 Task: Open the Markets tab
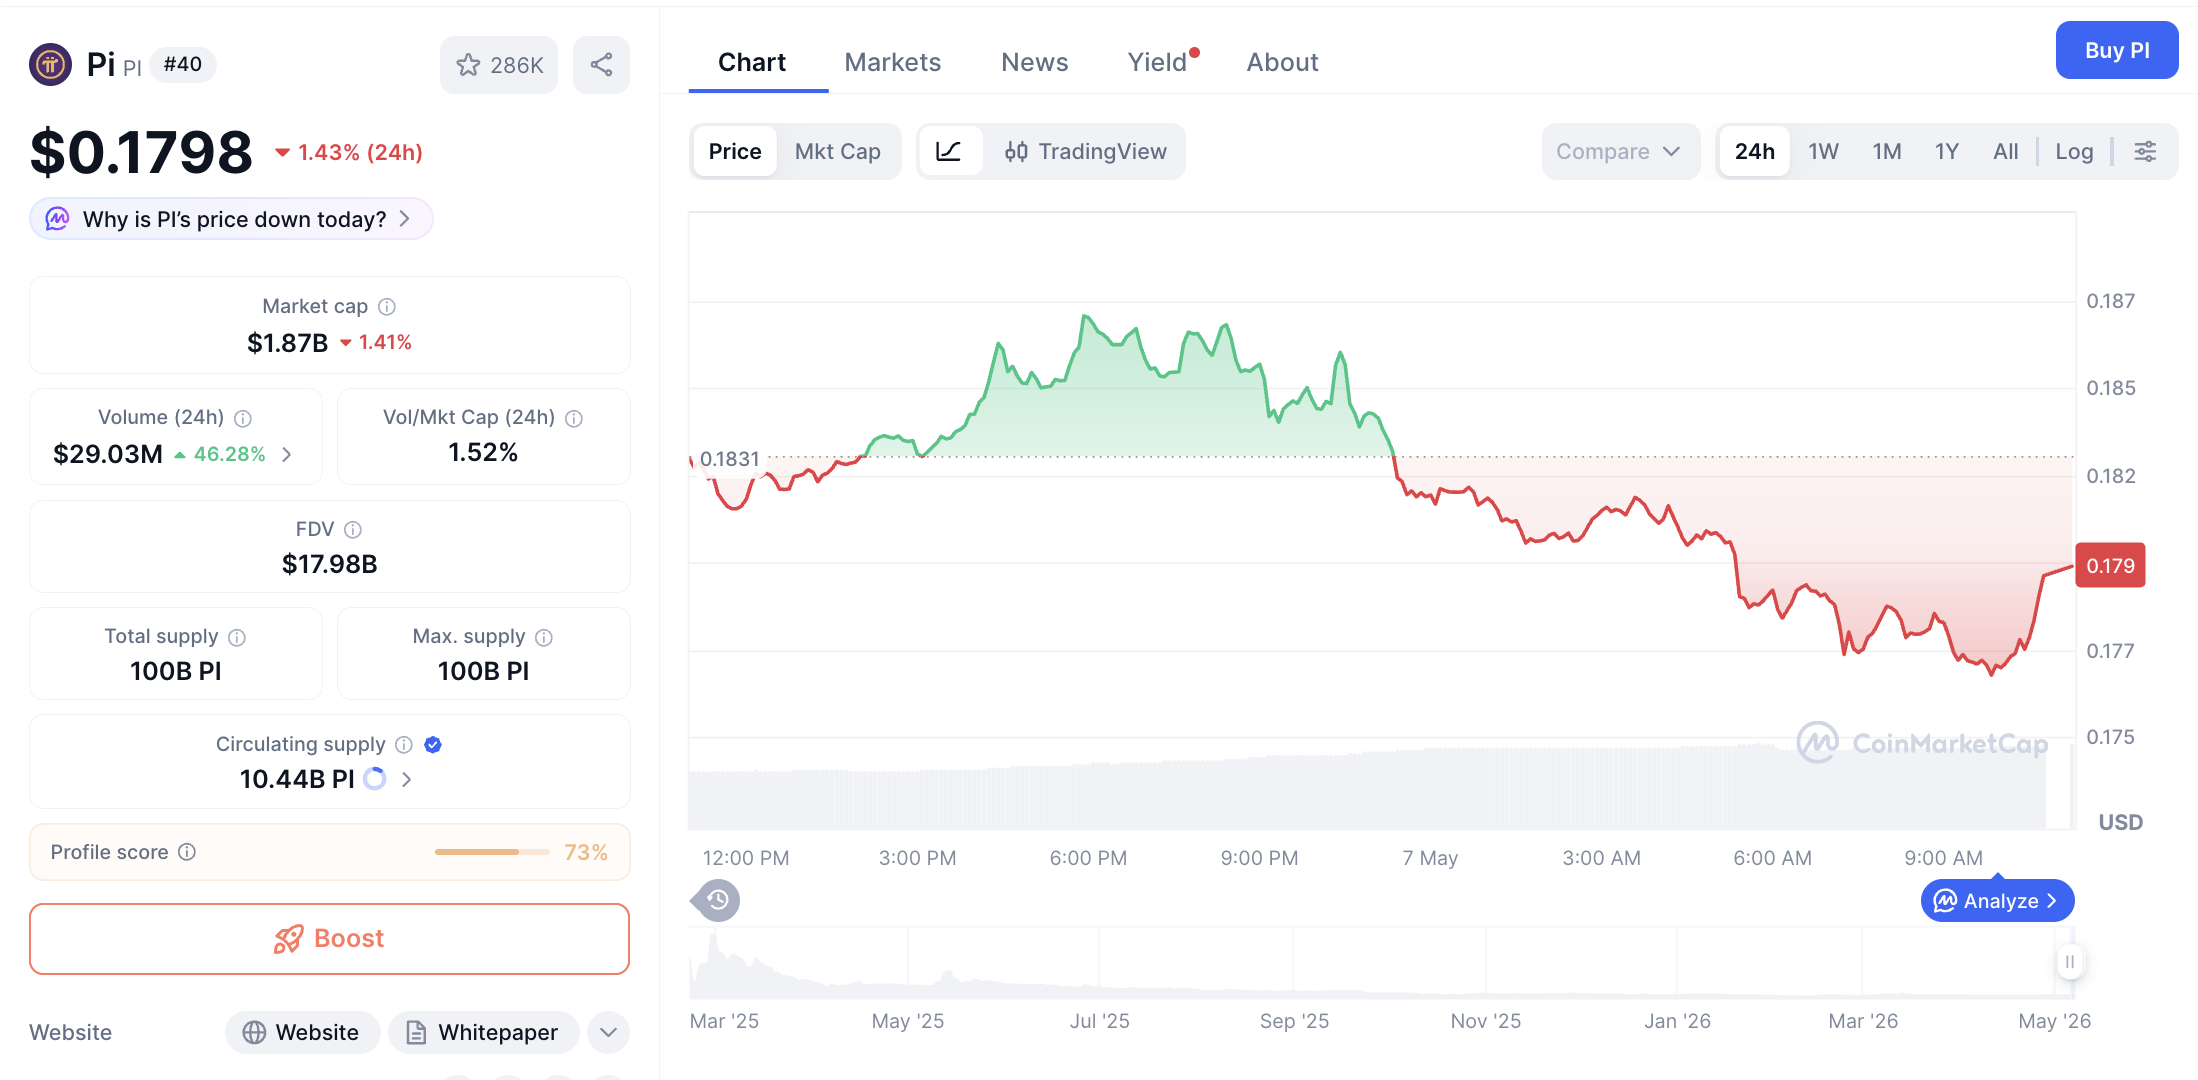pyautogui.click(x=893, y=62)
